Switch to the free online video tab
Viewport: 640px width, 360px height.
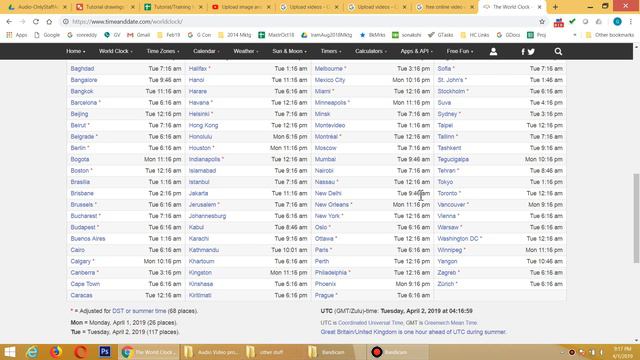coord(444,7)
